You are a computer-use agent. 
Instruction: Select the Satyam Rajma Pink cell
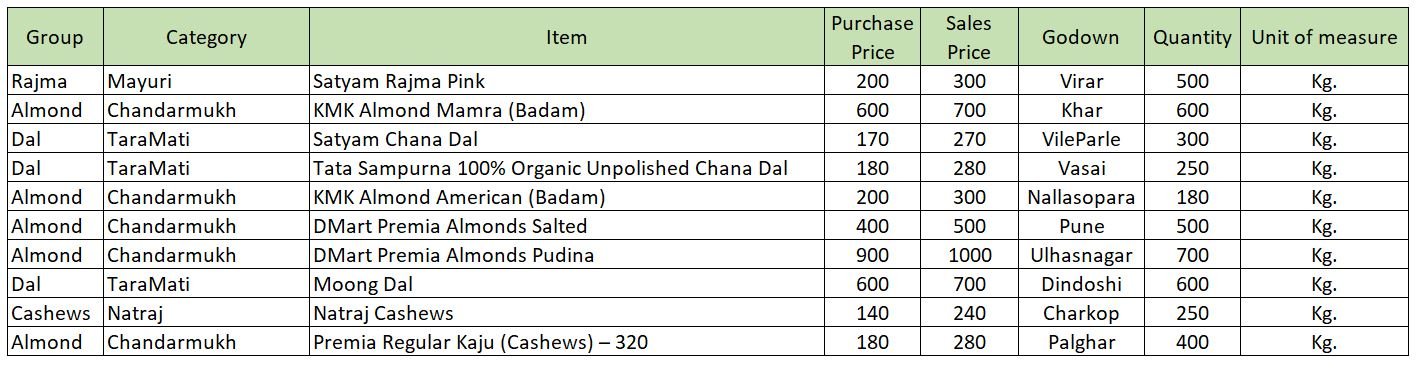click(567, 81)
